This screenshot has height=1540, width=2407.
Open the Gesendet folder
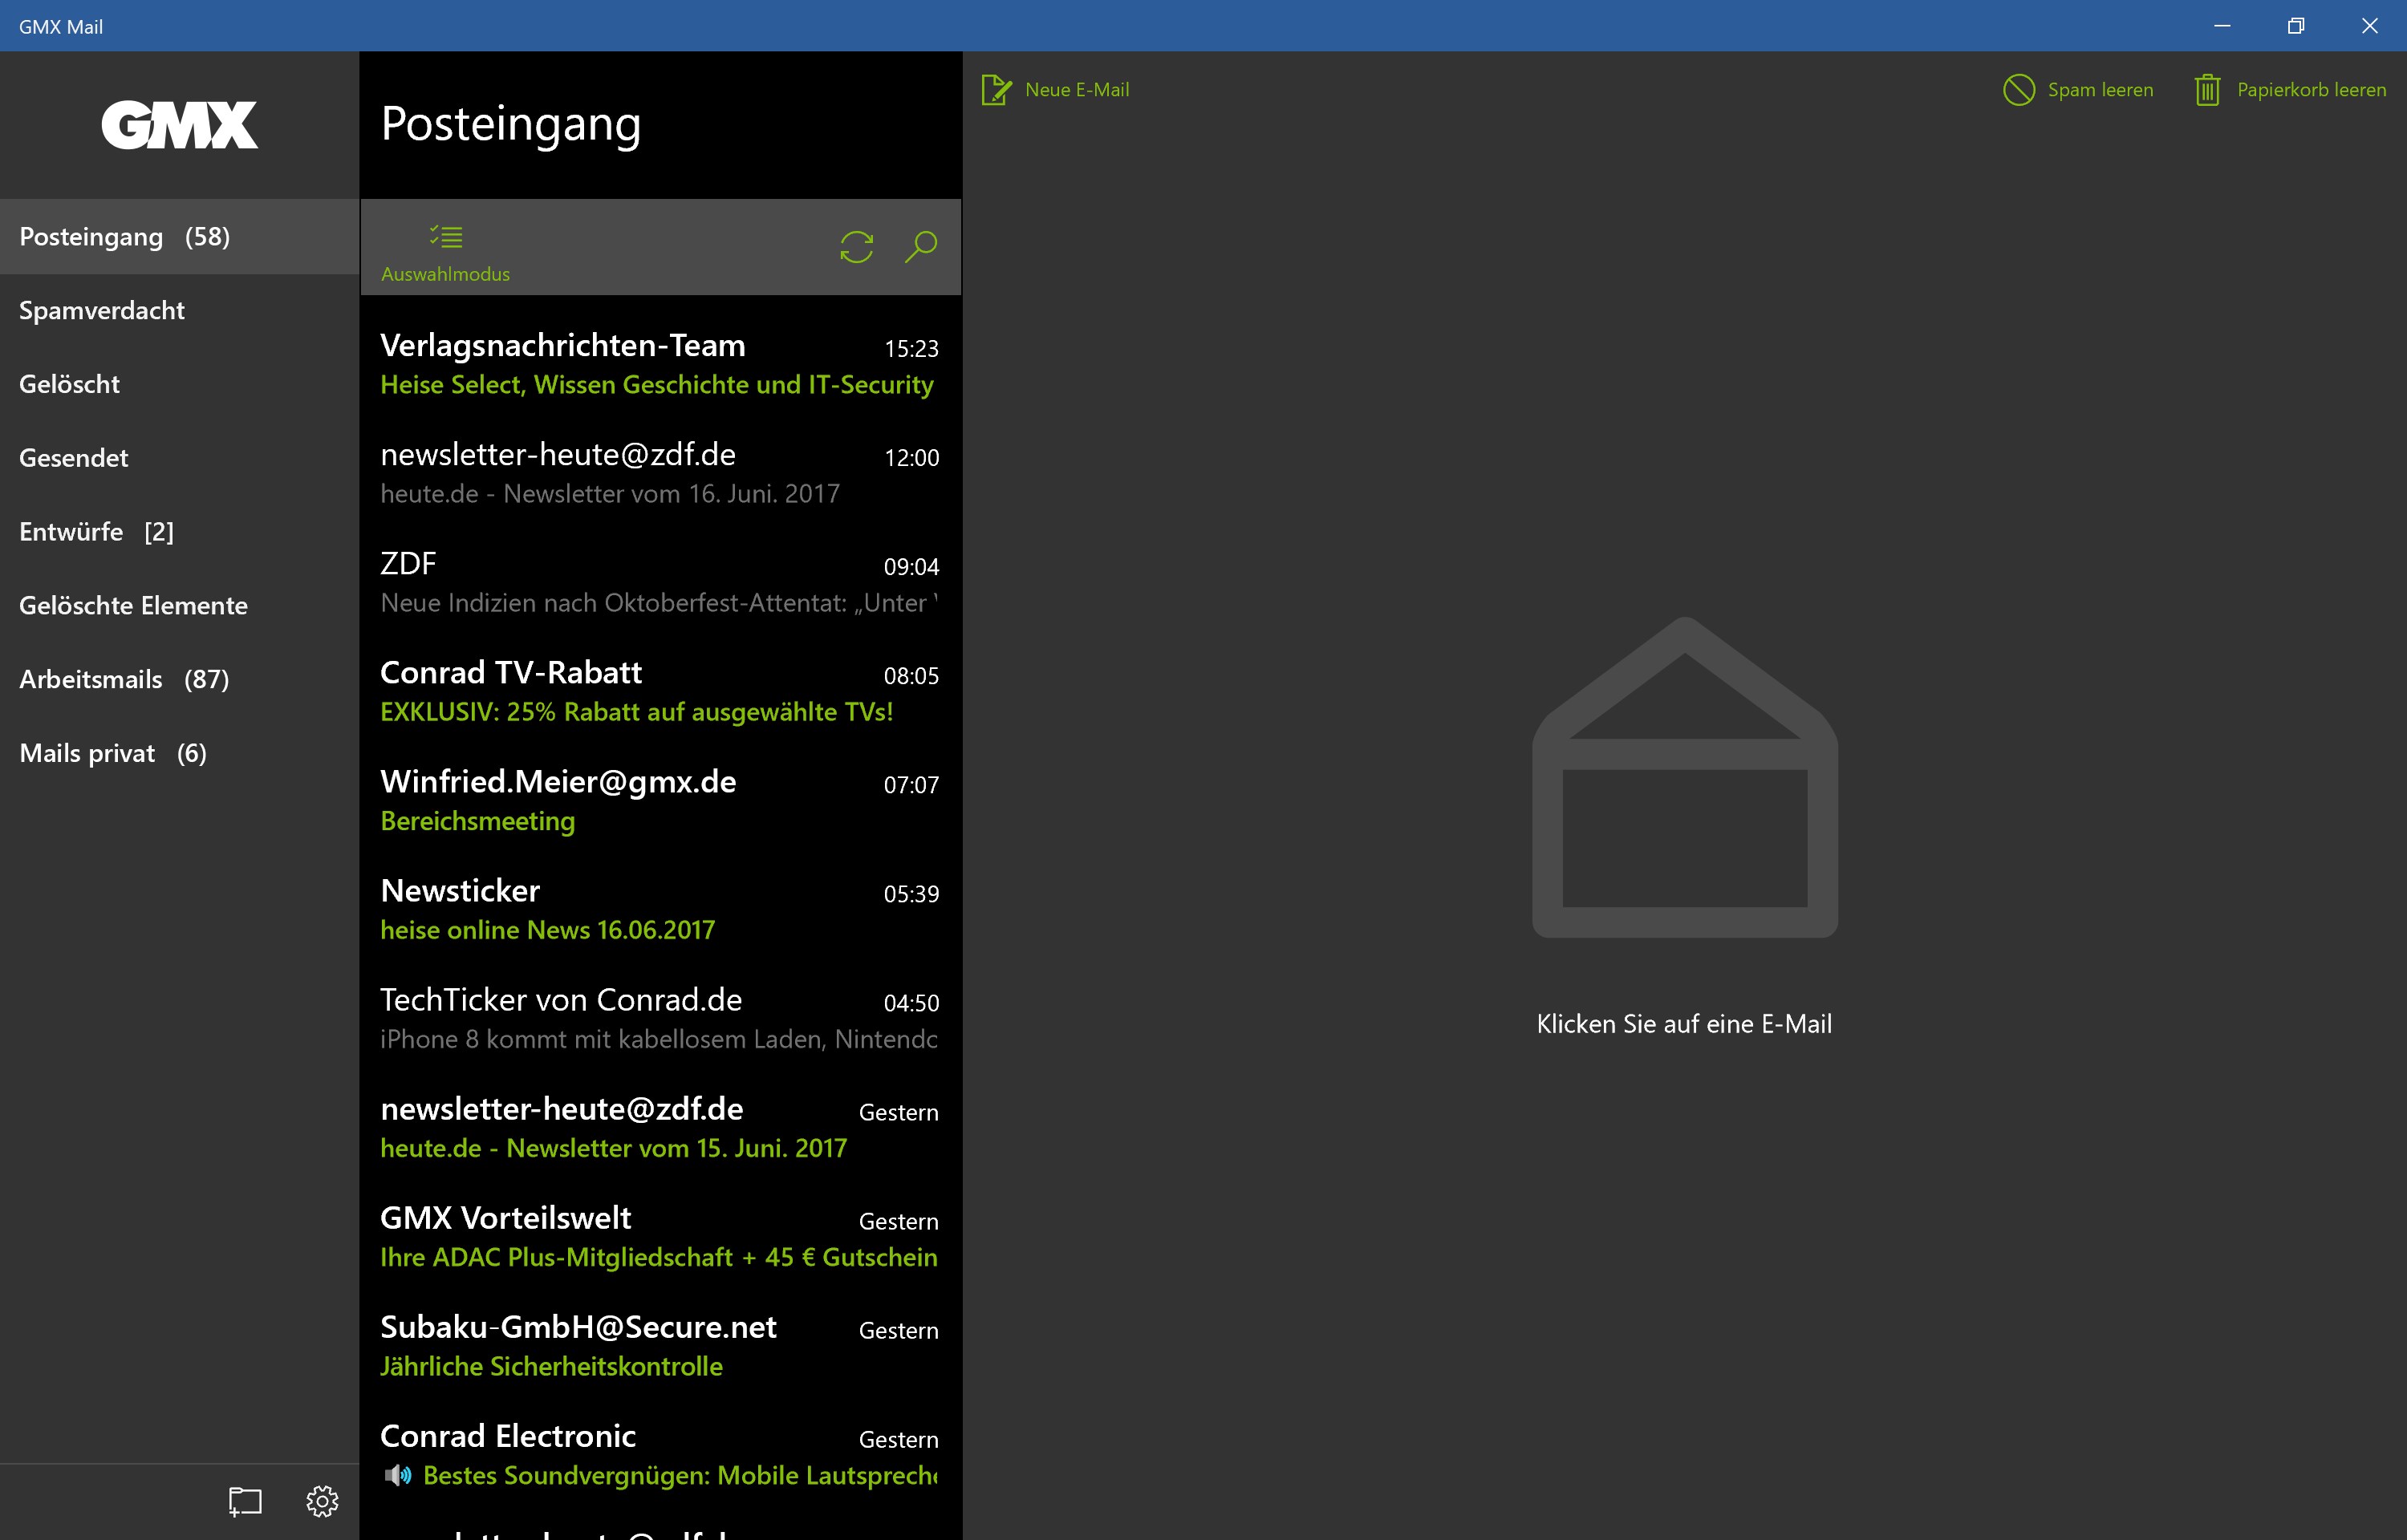click(x=74, y=458)
